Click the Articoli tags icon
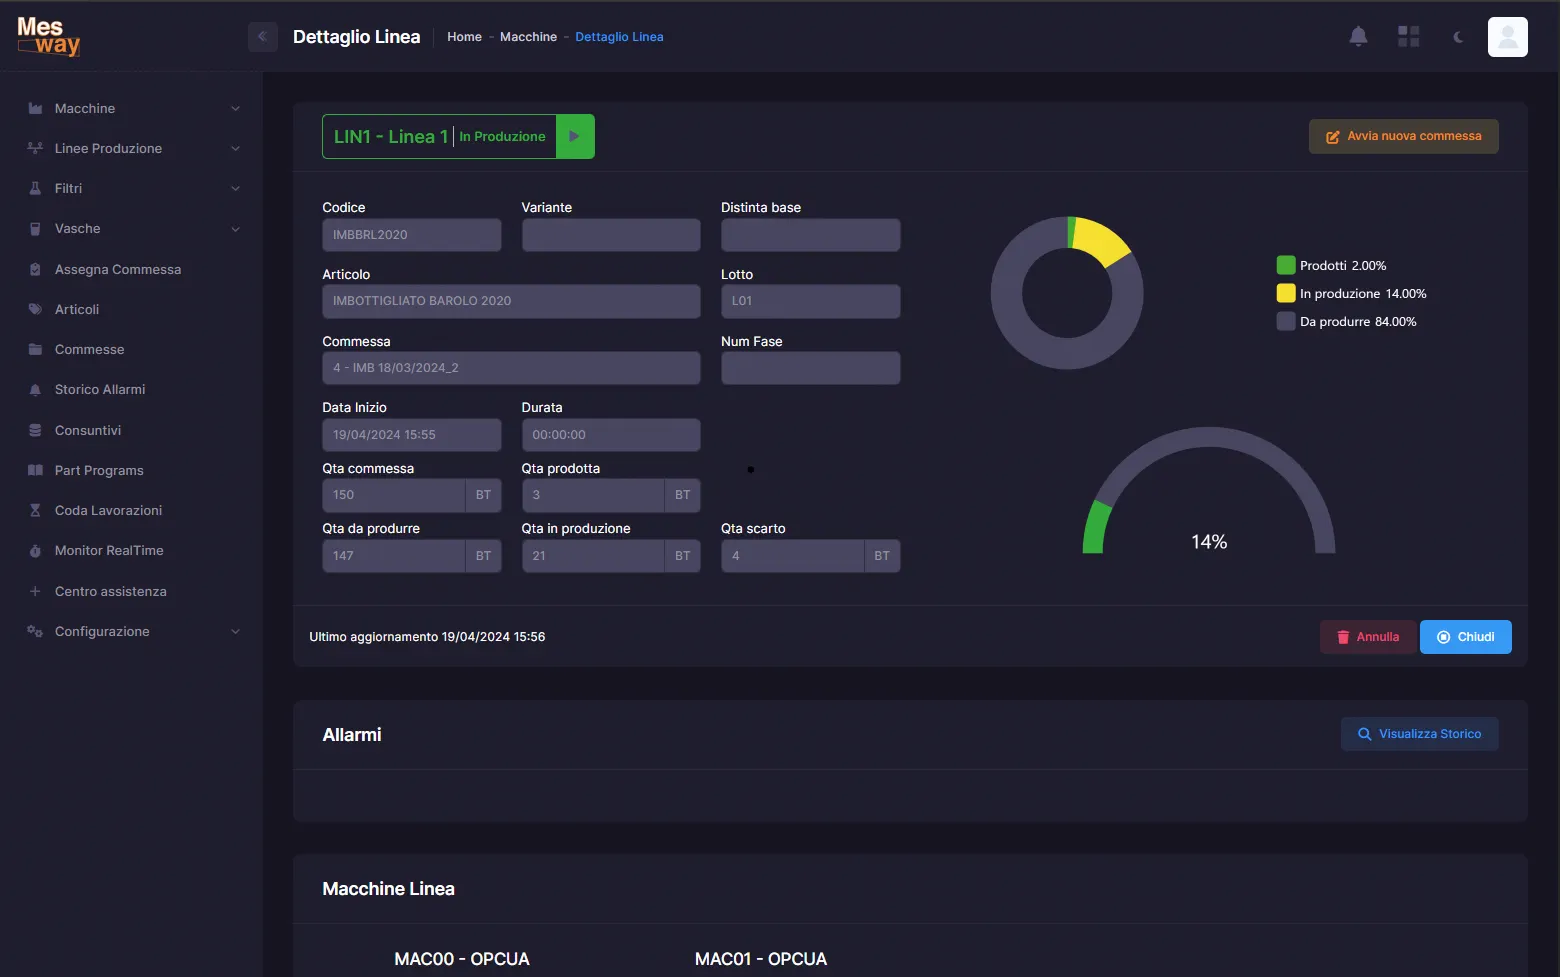The image size is (1560, 977). (35, 309)
